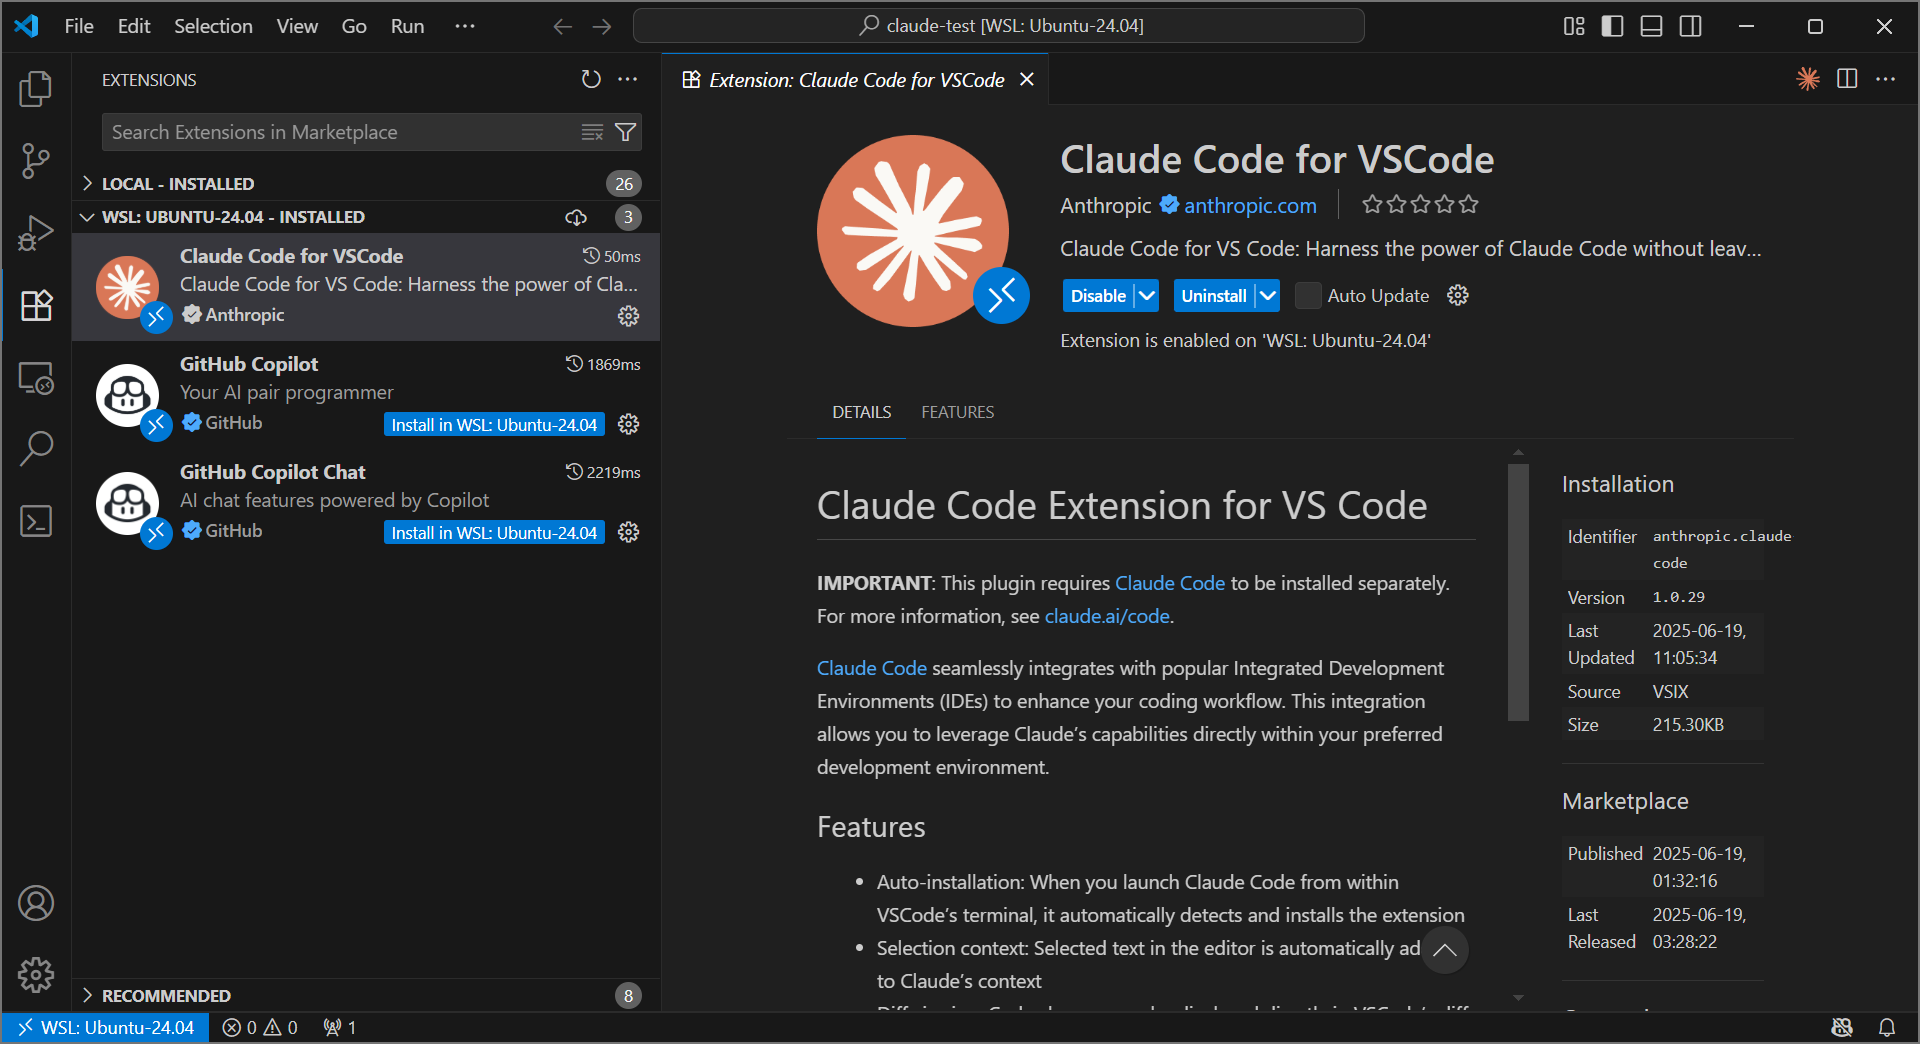Open the terminal panel icon in activity bar

pyautogui.click(x=36, y=521)
